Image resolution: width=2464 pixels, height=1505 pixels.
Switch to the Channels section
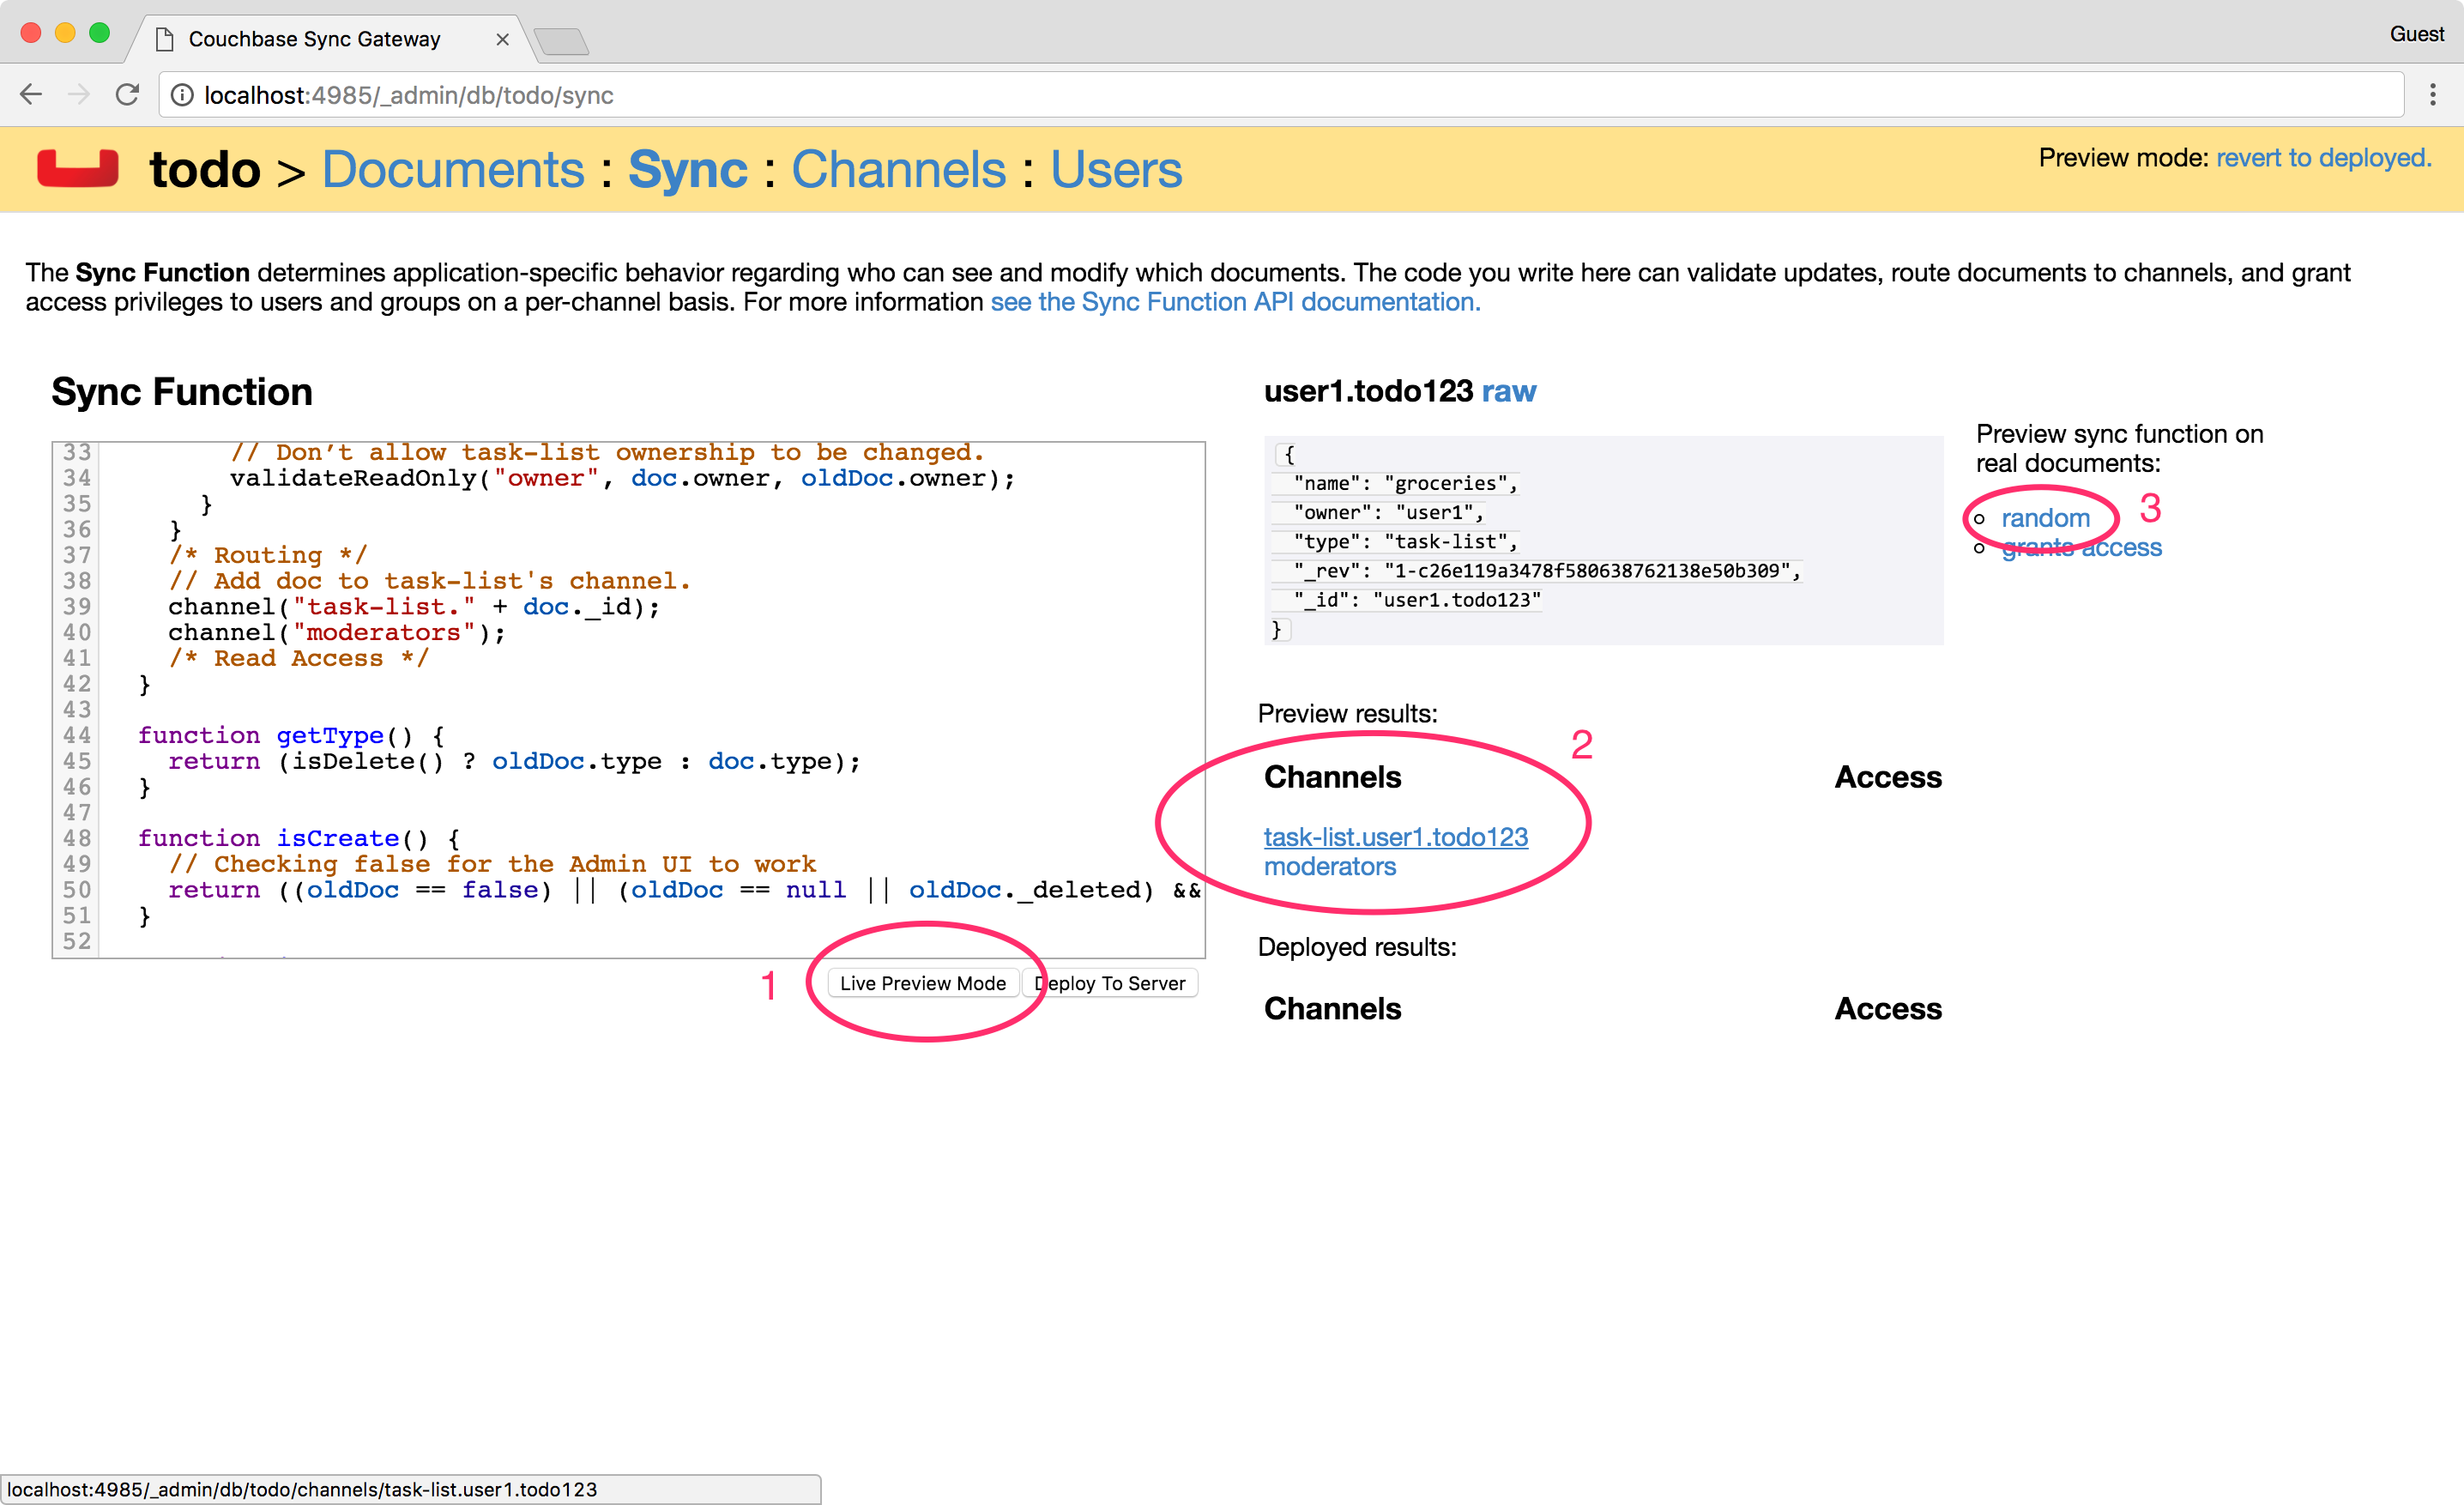898,169
